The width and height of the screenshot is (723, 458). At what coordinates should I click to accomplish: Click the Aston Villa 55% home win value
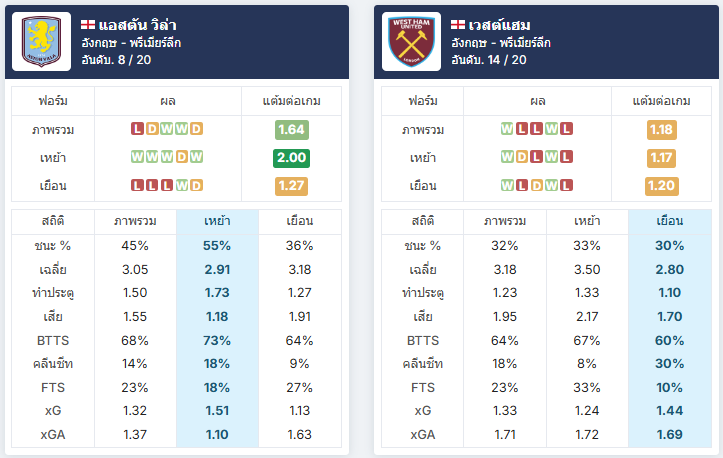click(x=217, y=245)
